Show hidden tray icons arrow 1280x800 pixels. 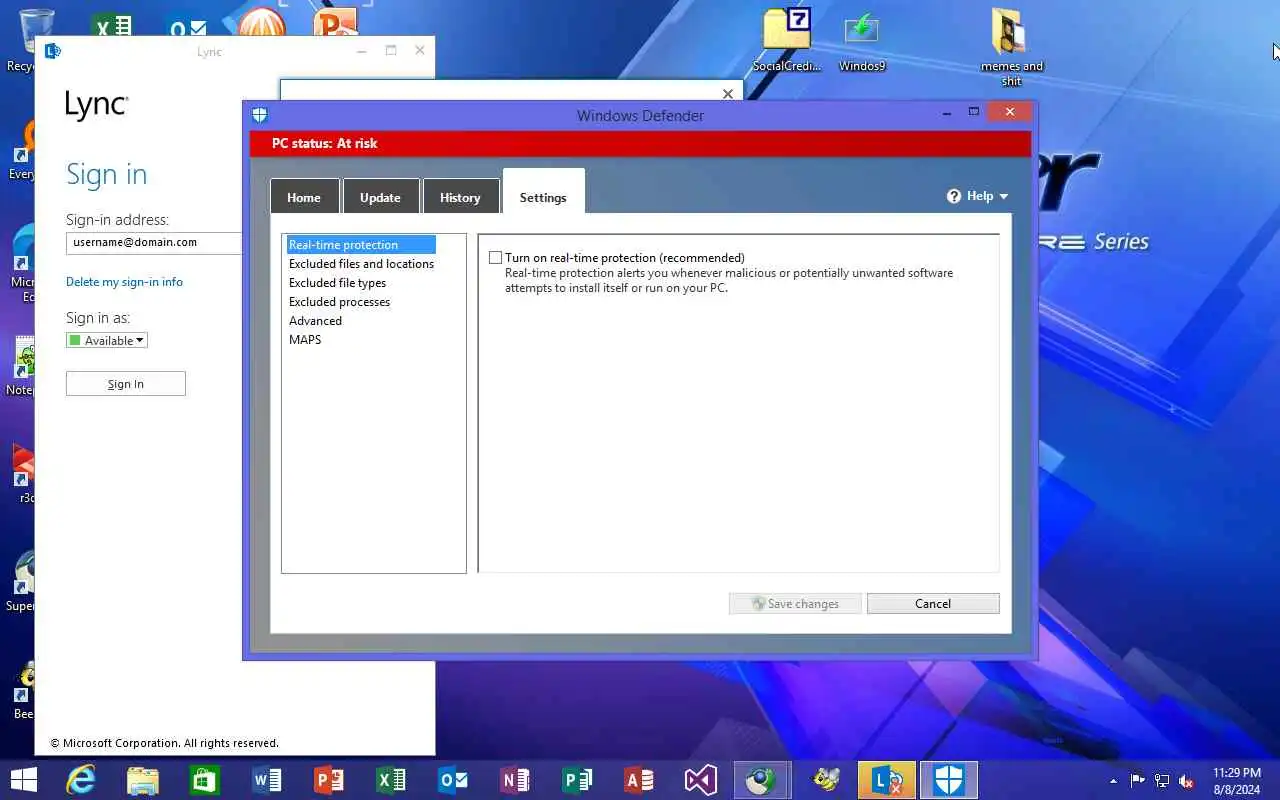1113,781
